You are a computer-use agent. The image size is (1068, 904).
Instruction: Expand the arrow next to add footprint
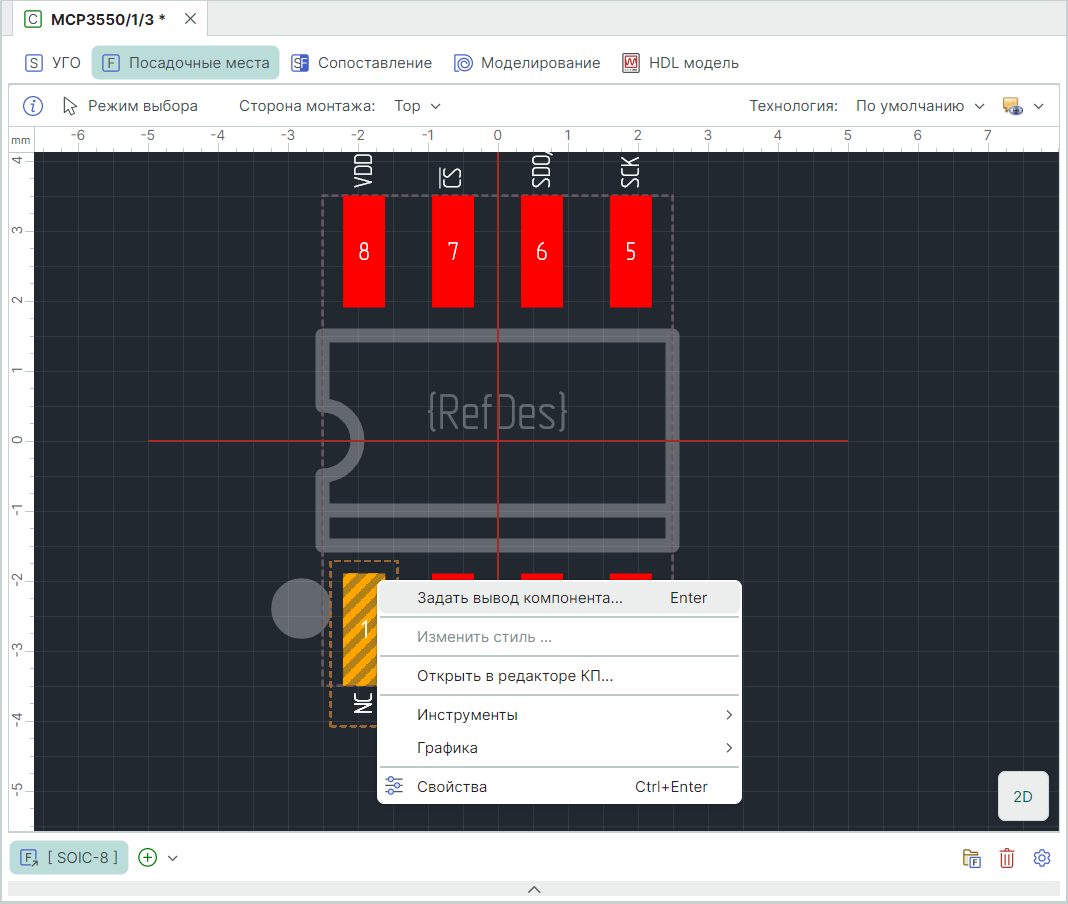(173, 858)
